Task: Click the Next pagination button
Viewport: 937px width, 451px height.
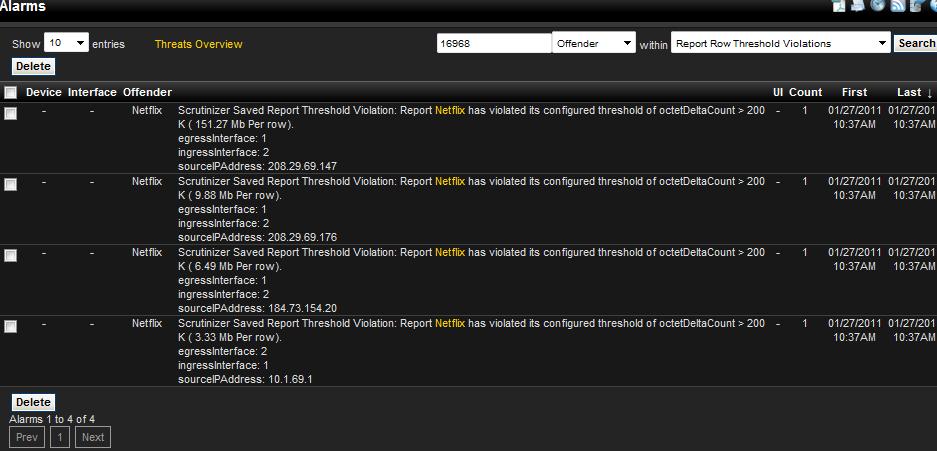Action: [x=93, y=437]
